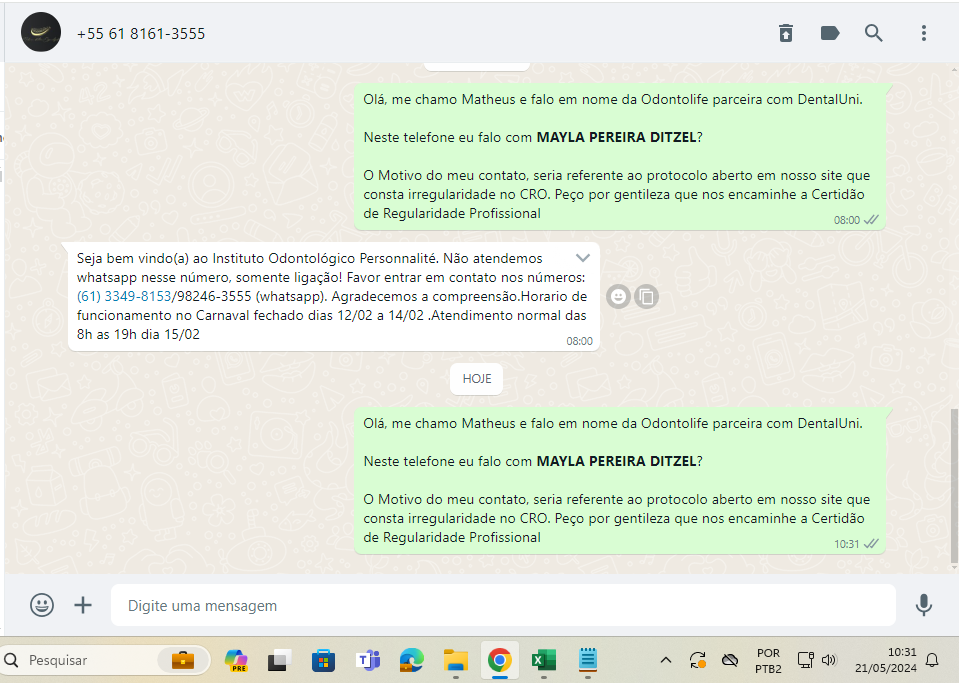Search within this conversation
This screenshot has width=959, height=683.
pyautogui.click(x=874, y=33)
